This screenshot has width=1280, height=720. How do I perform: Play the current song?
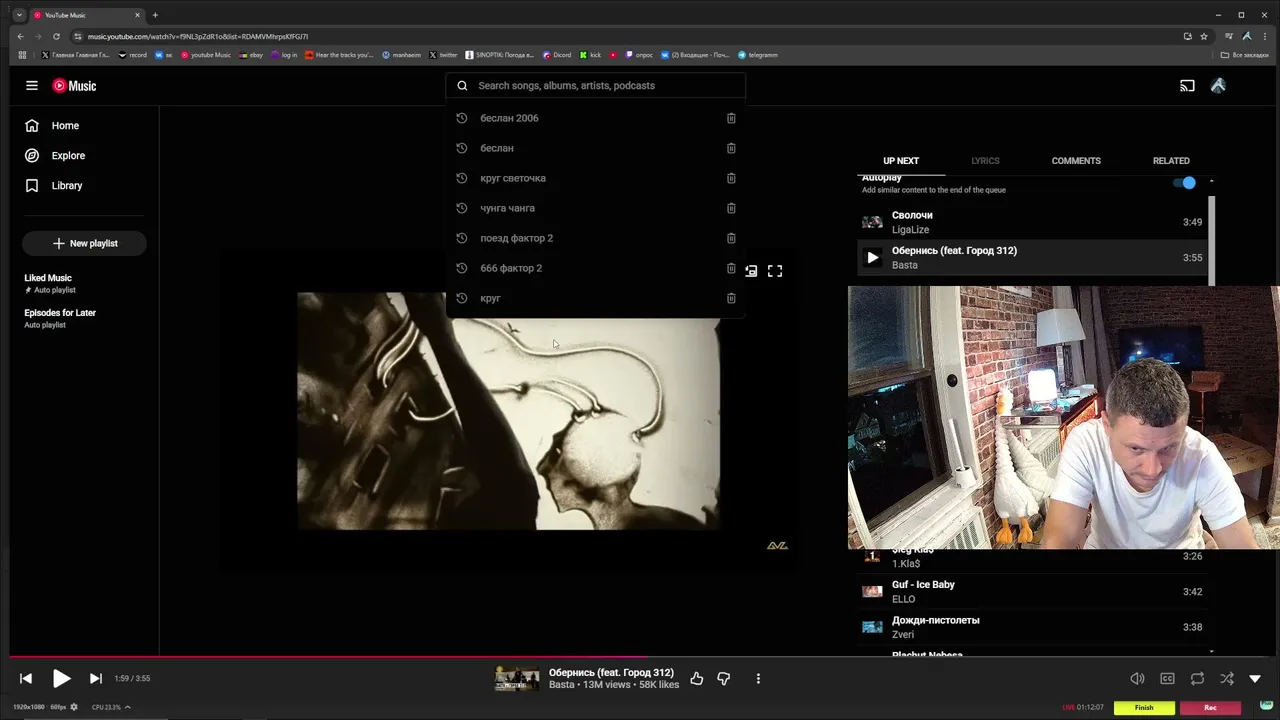(61, 678)
